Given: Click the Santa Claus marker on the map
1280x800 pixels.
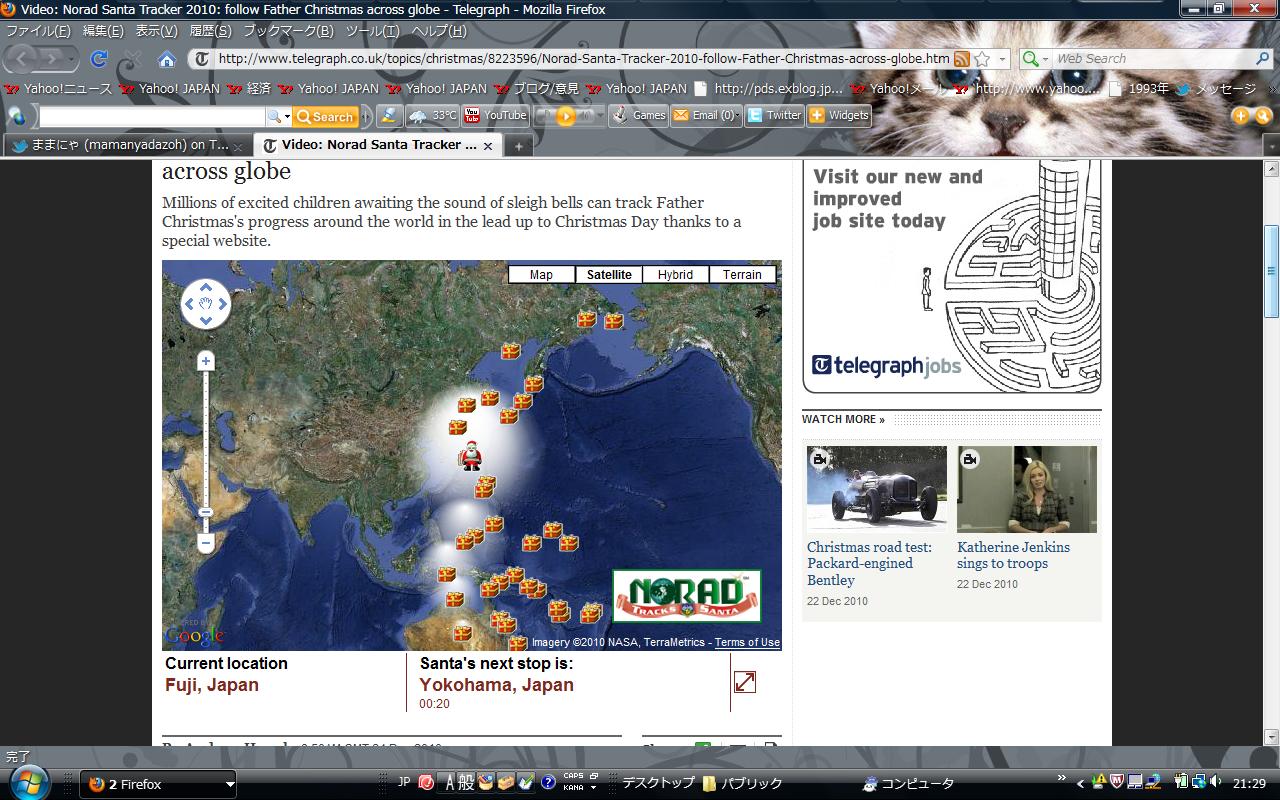Looking at the screenshot, I should pos(470,455).
